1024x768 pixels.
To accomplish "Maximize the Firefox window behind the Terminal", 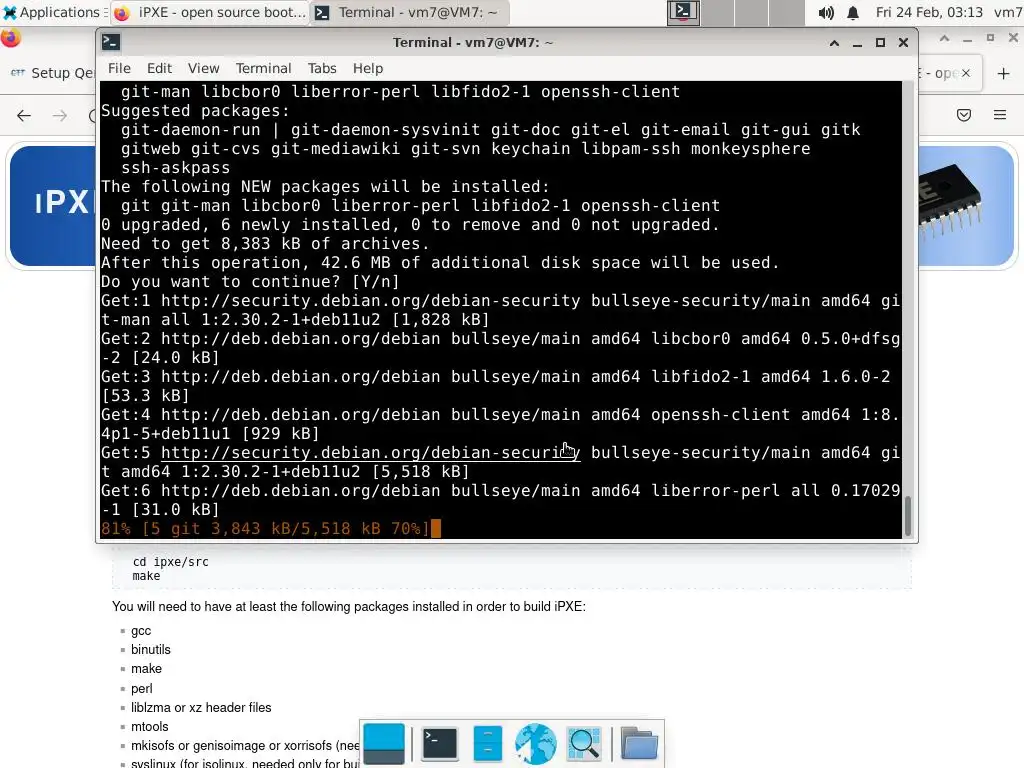I will coord(991,39).
